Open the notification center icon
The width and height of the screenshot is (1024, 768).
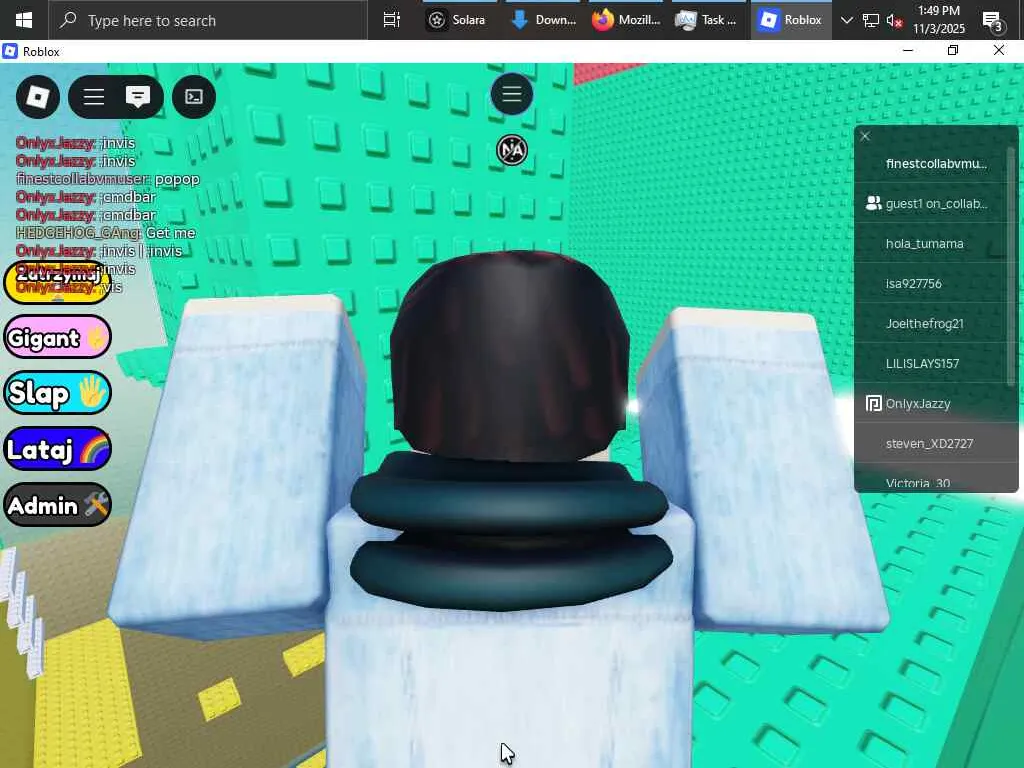pyautogui.click(x=993, y=22)
